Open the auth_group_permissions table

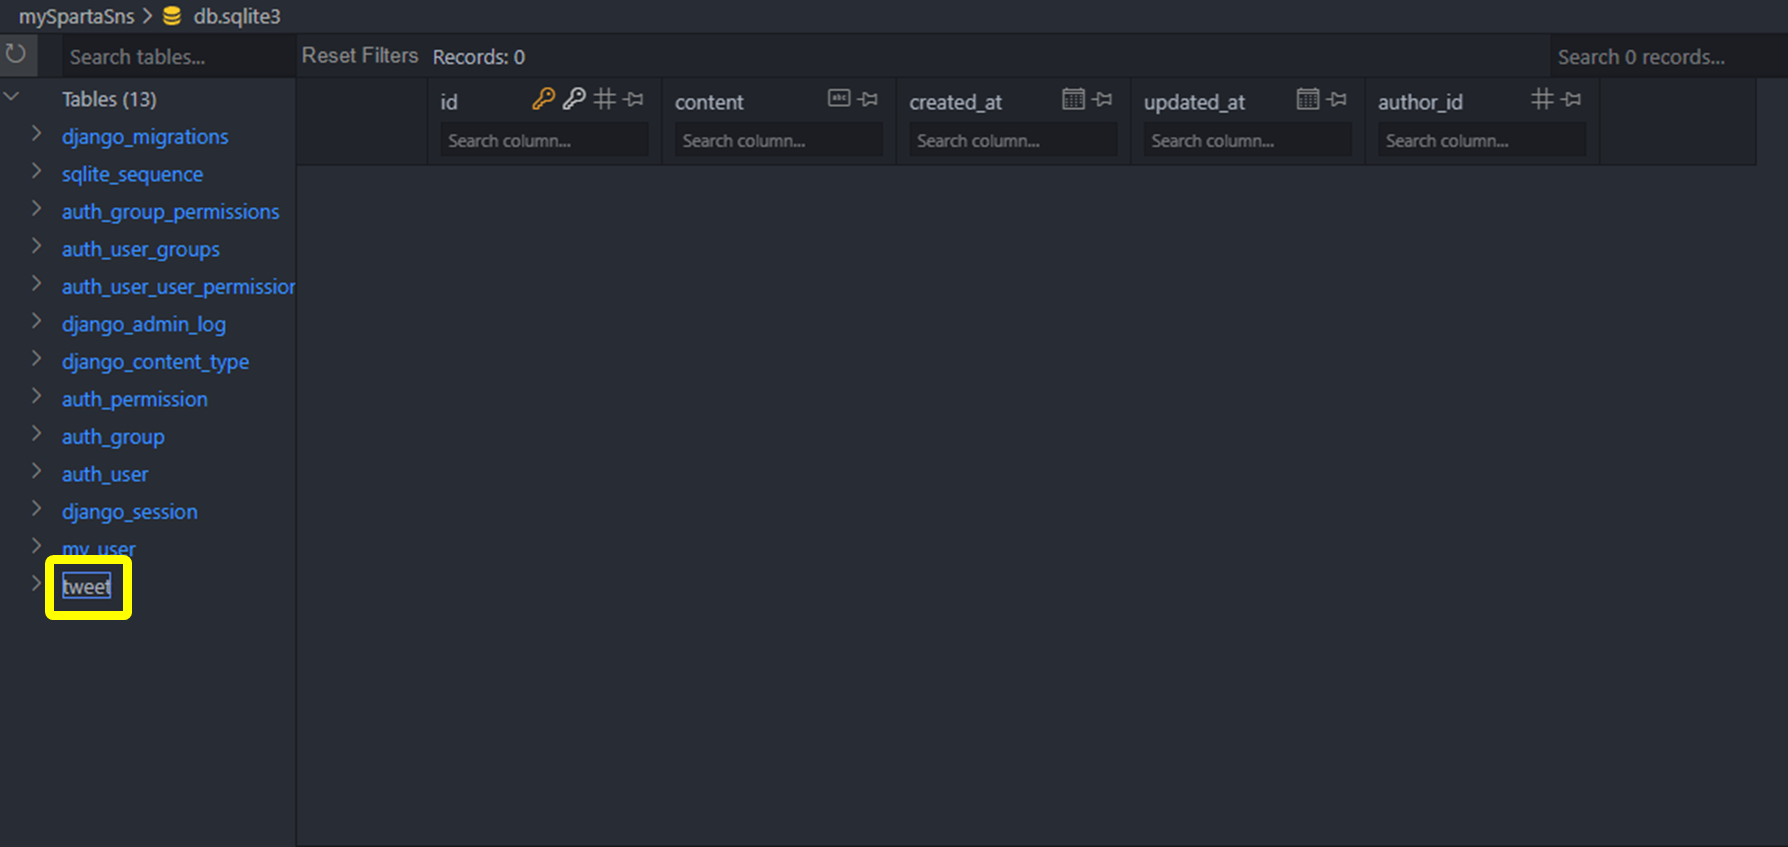coord(170,211)
